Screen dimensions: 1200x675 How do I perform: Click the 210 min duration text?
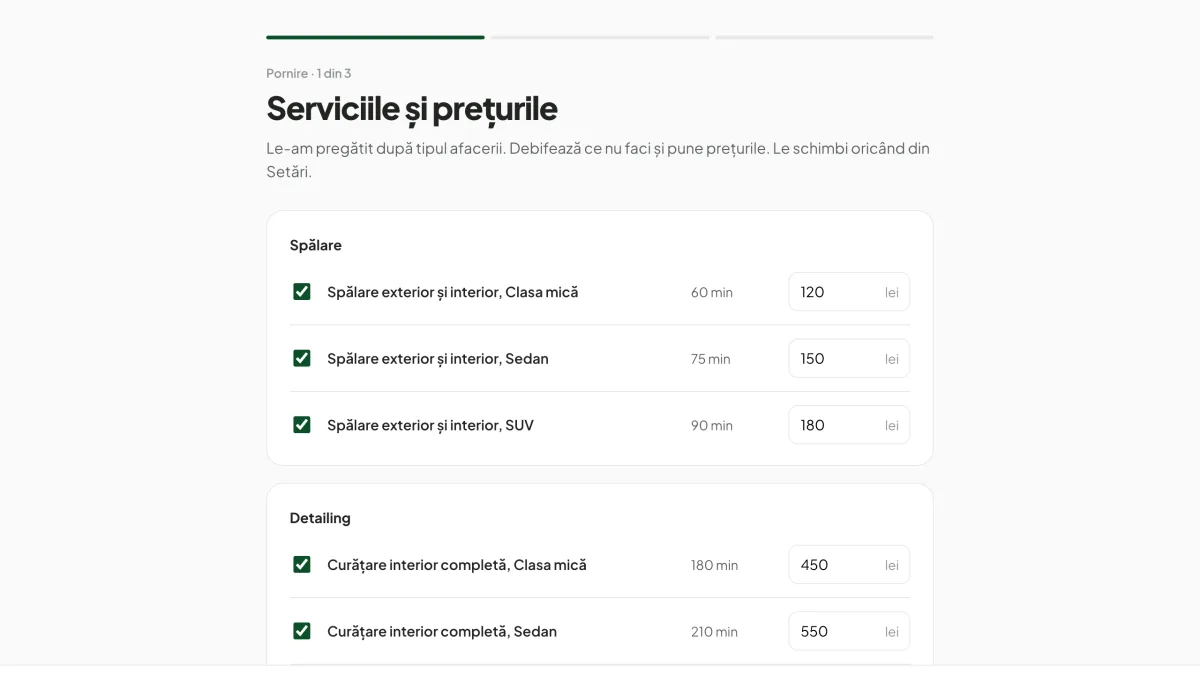click(x=714, y=632)
